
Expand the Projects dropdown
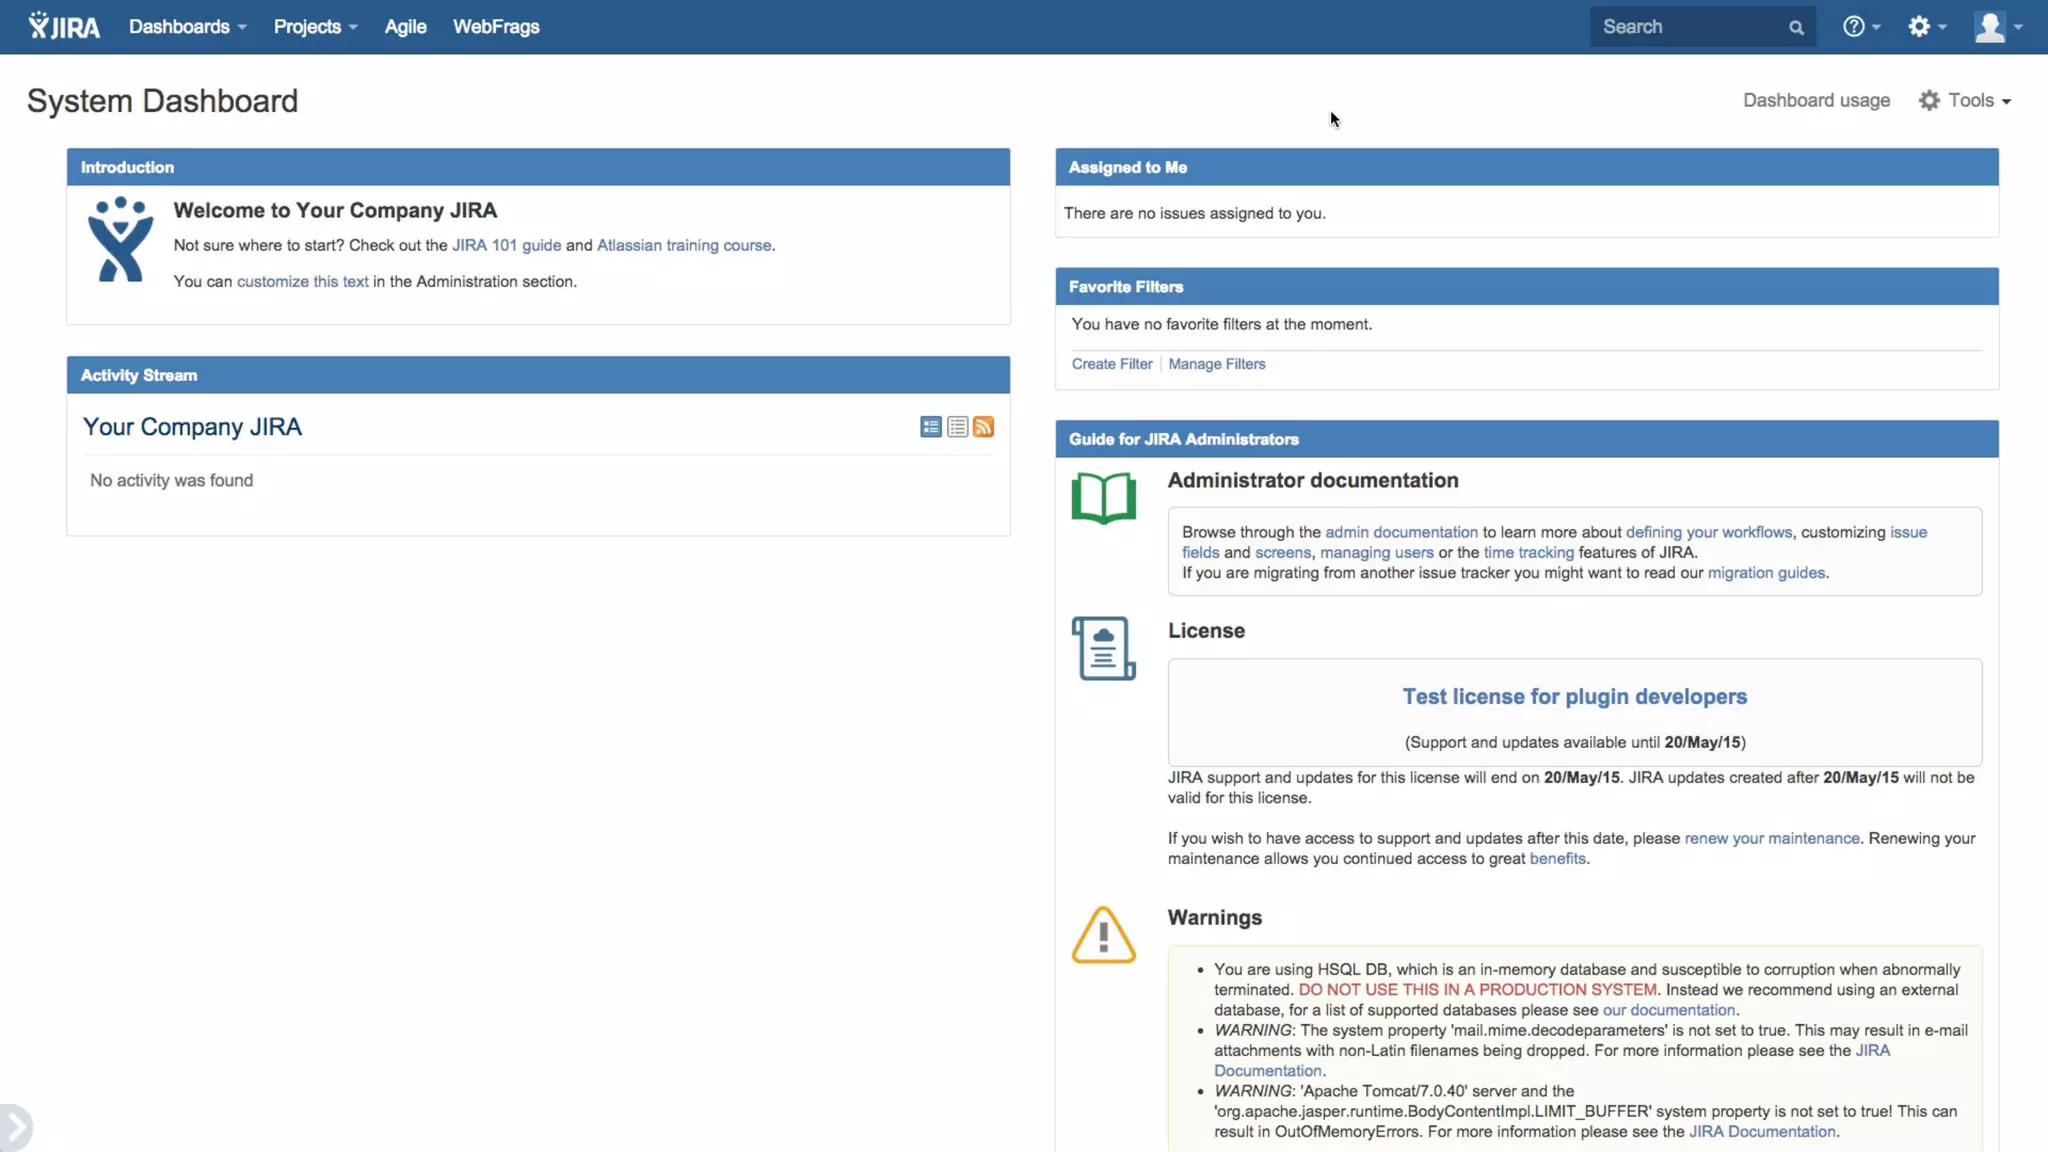coord(315,27)
